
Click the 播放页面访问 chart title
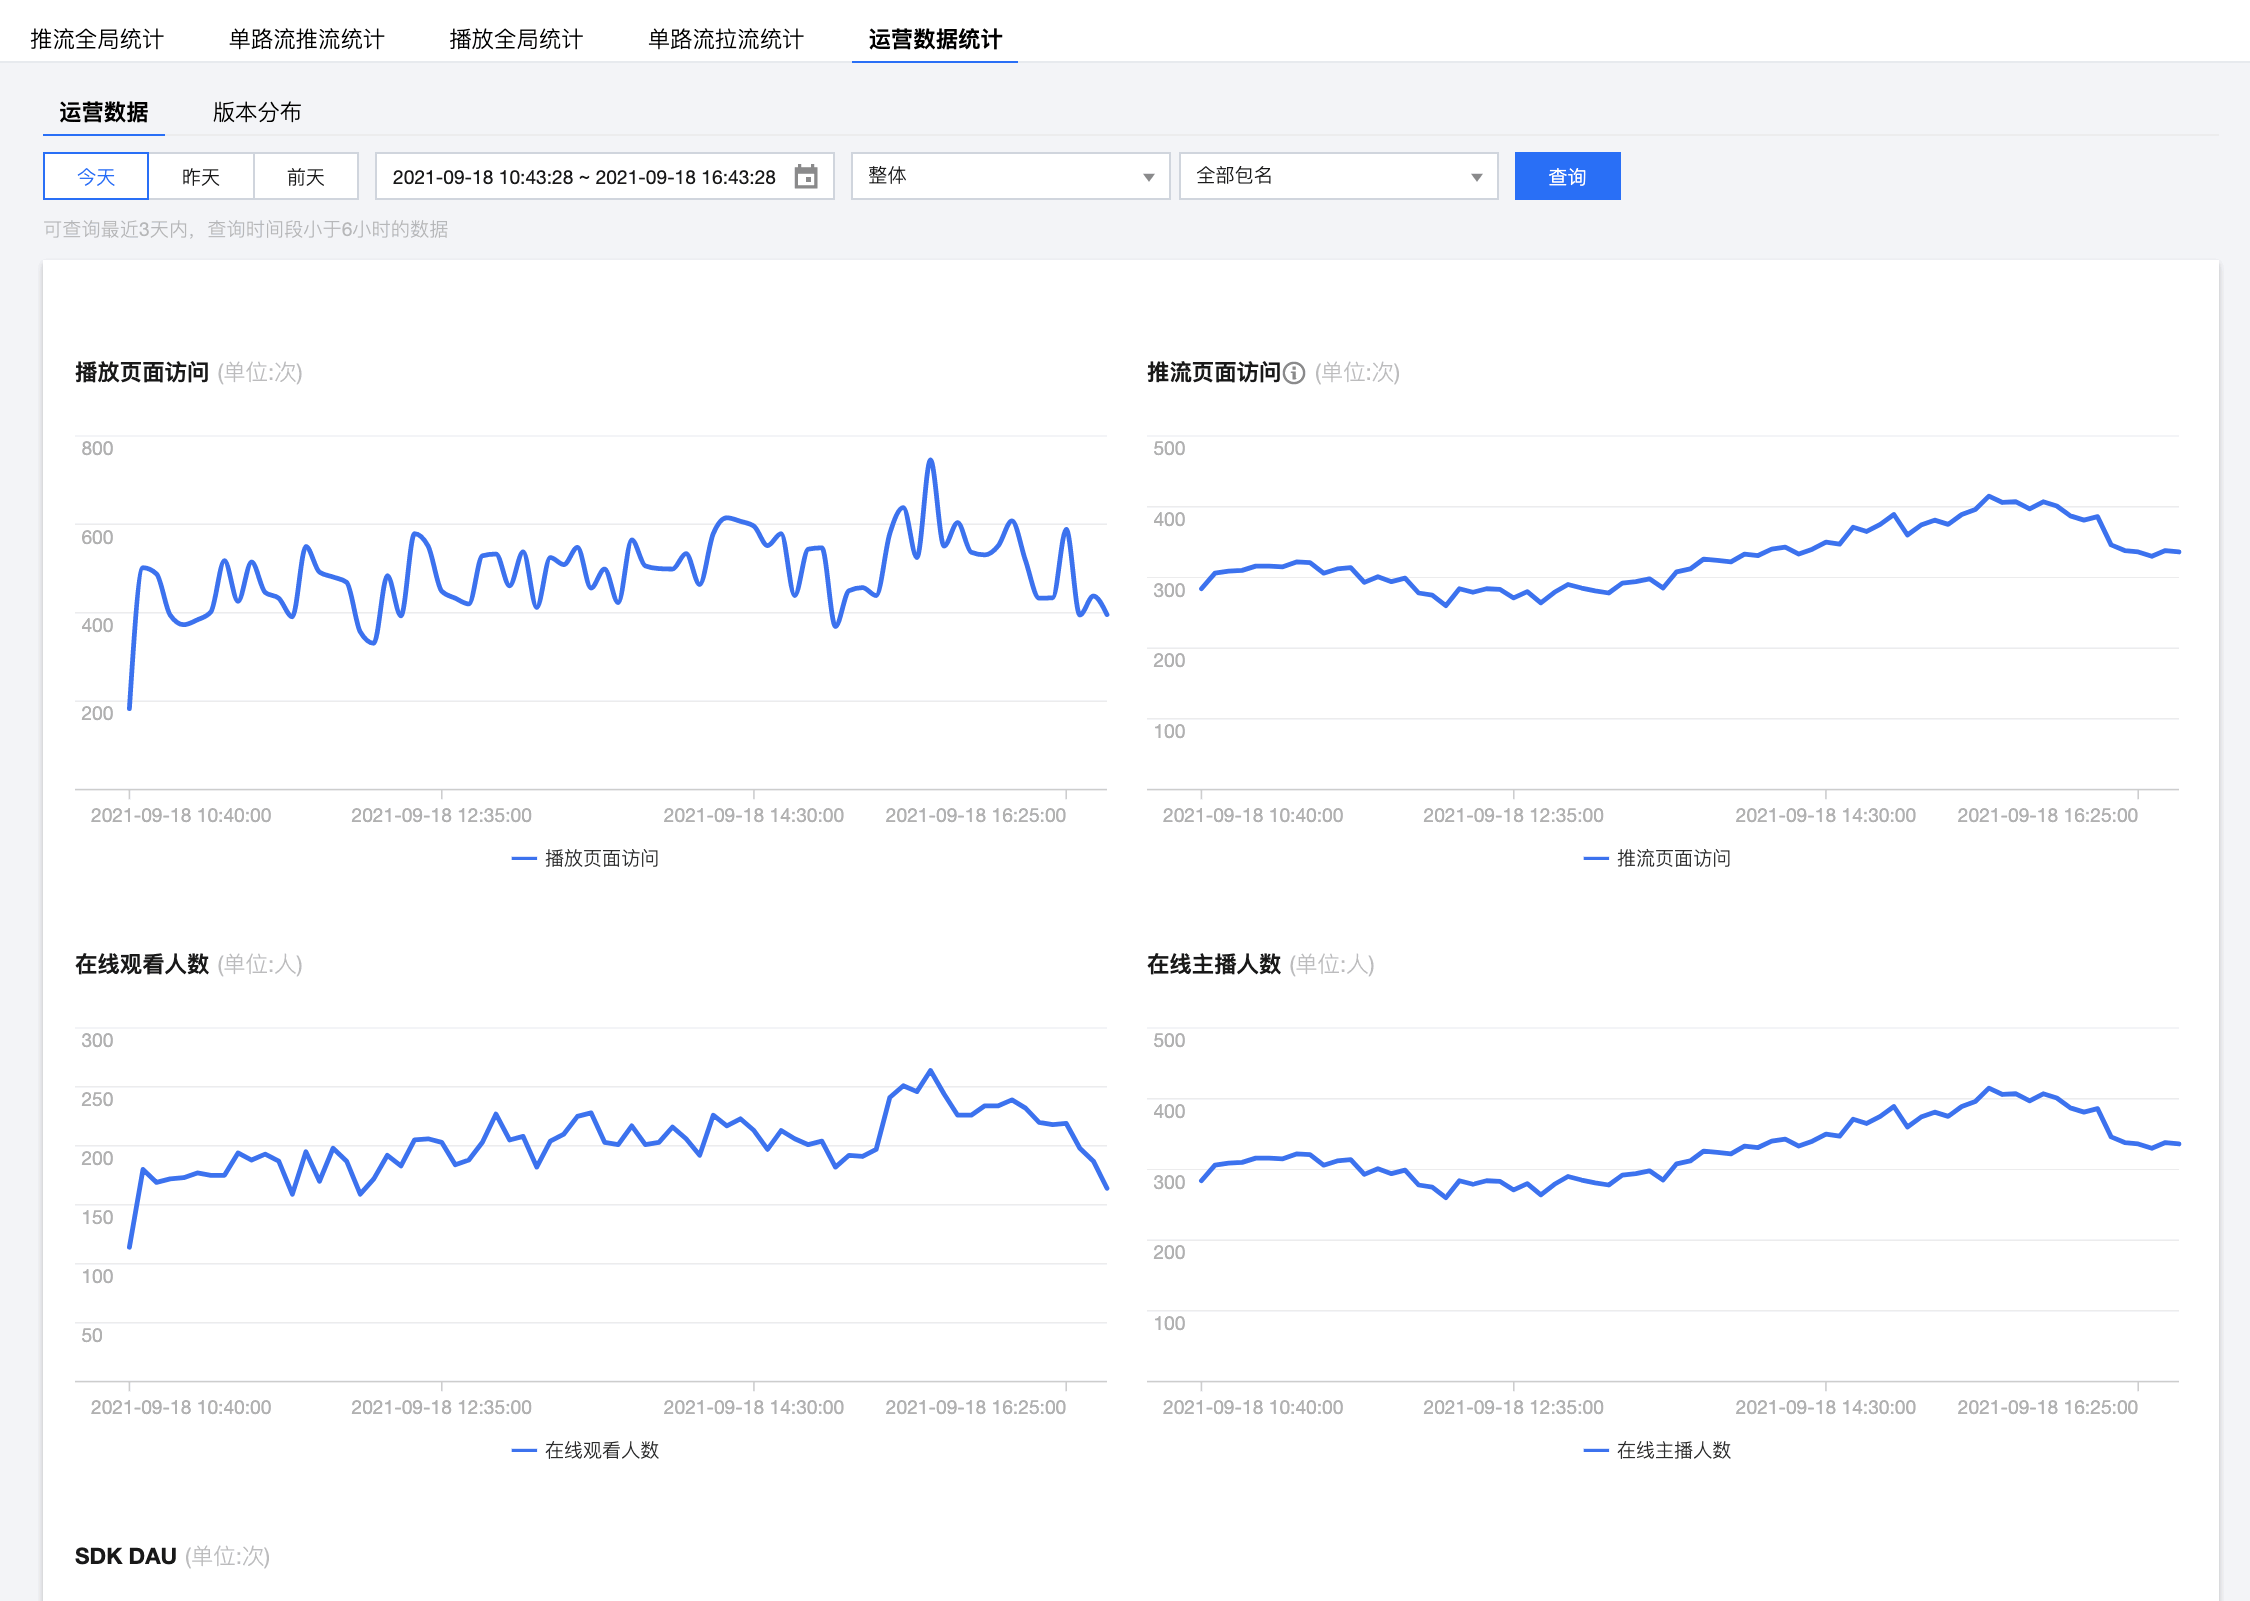tap(142, 372)
